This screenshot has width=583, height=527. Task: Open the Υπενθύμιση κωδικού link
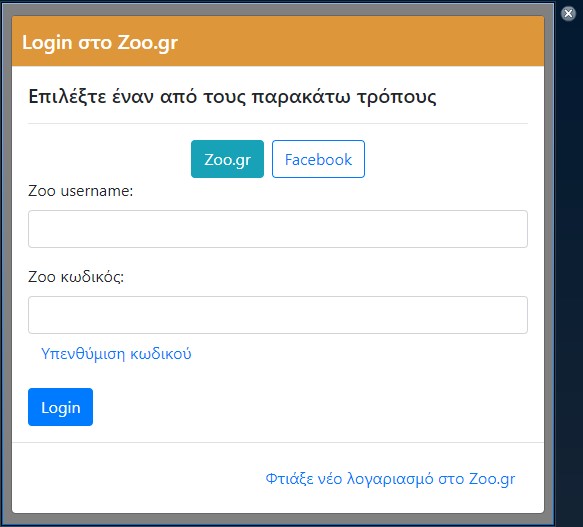click(x=116, y=354)
